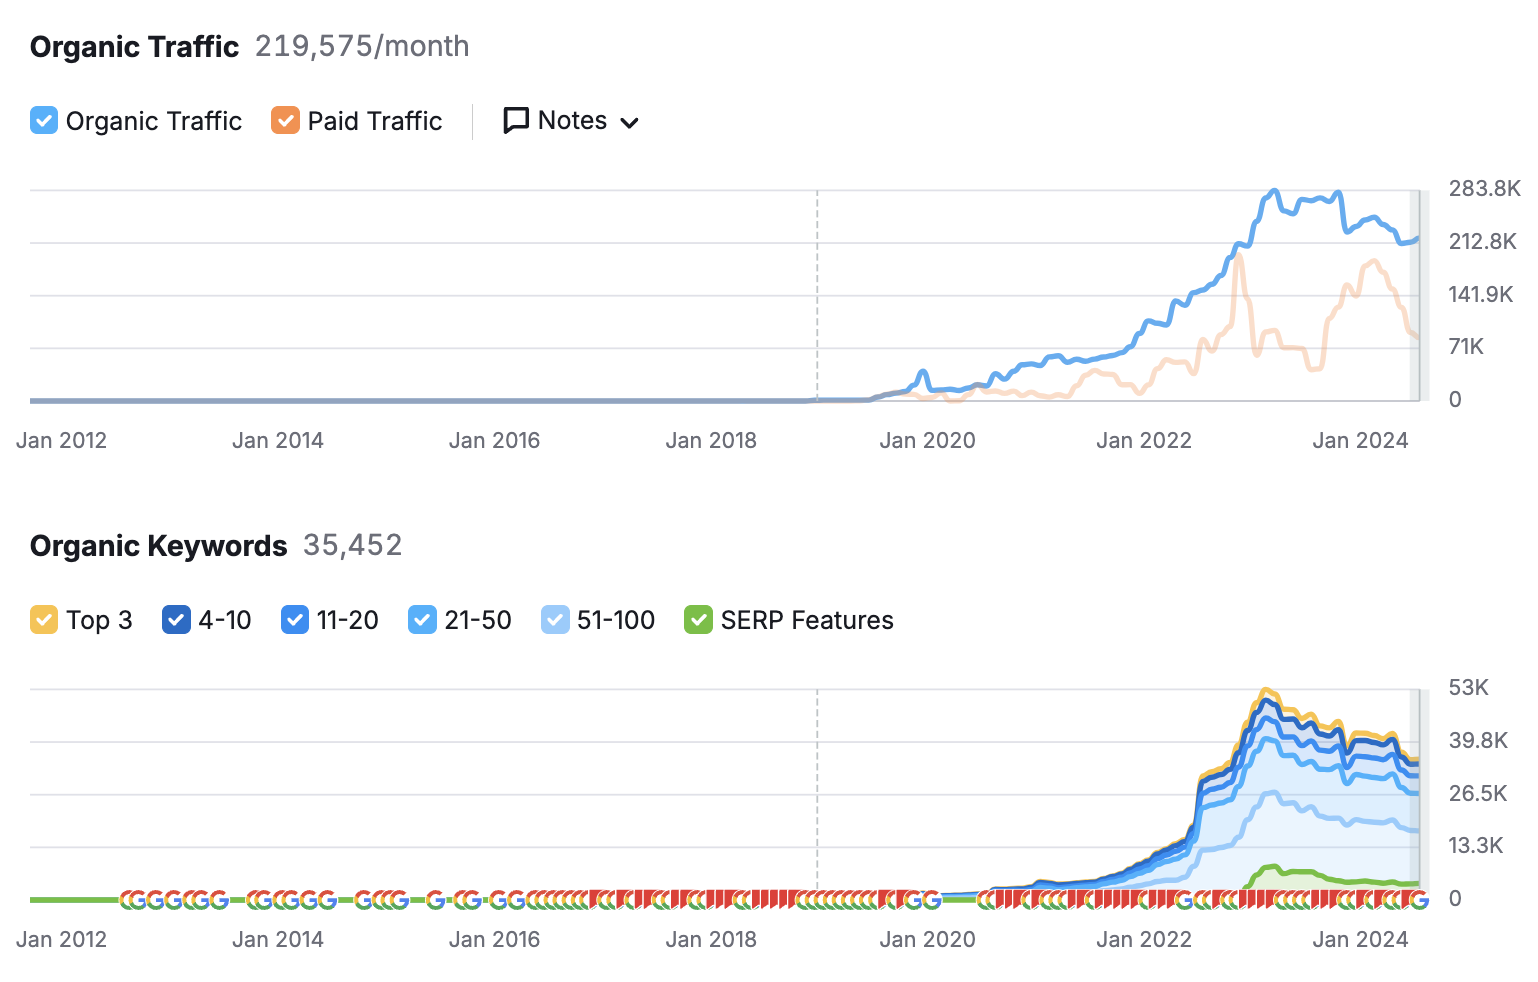The width and height of the screenshot is (1538, 982).
Task: Disable the SERP Features checkbox
Action: coord(698,620)
